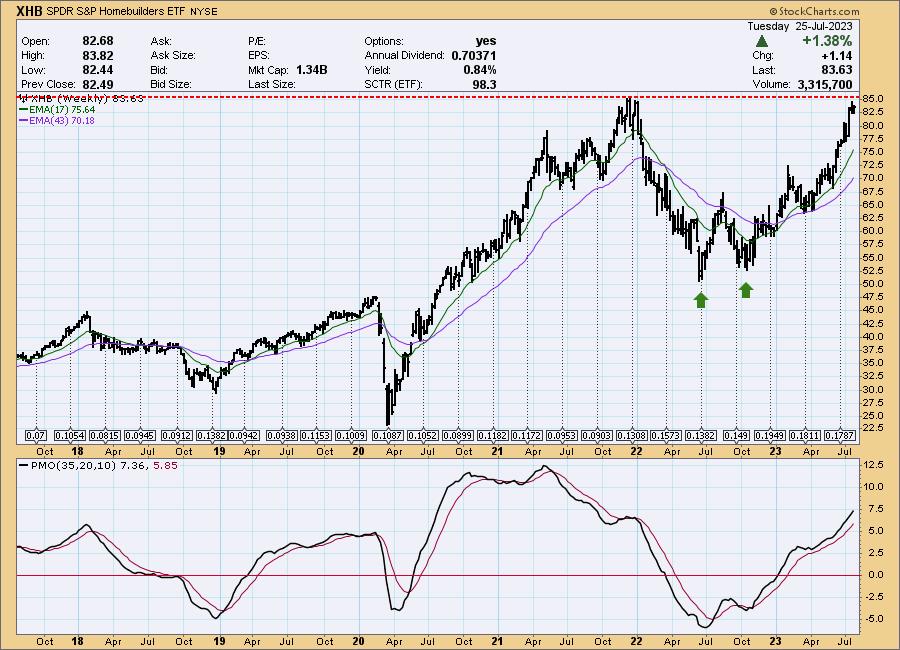Click the date Tuesday 25-Jul-2023
Screen dimensions: 900x650
pyautogui.click(x=800, y=26)
